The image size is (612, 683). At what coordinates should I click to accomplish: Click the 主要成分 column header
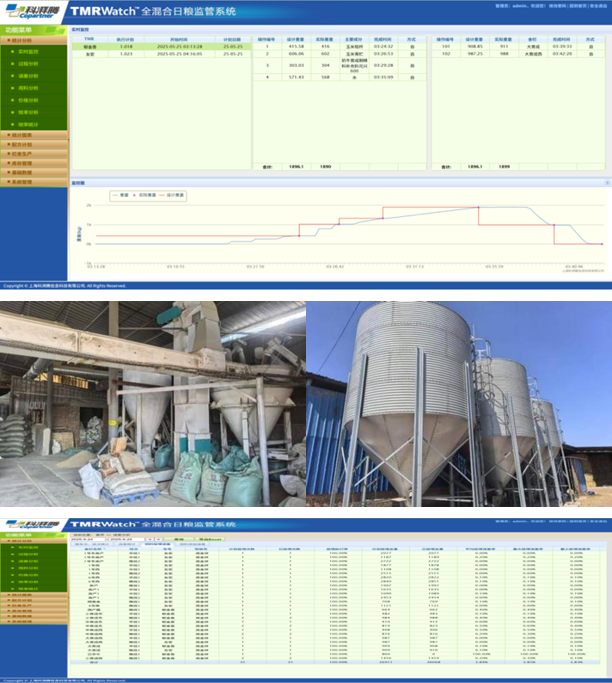coord(354,40)
